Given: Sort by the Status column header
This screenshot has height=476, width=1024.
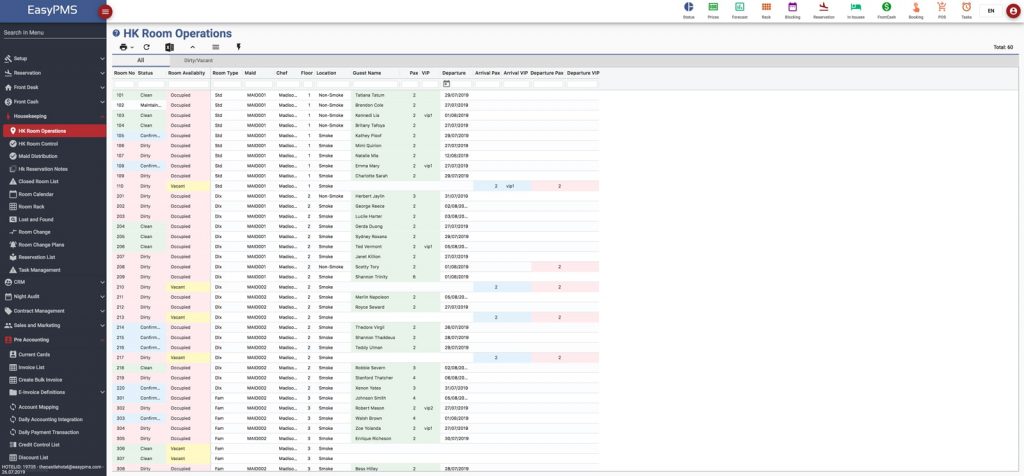Looking at the screenshot, I should (x=146, y=73).
